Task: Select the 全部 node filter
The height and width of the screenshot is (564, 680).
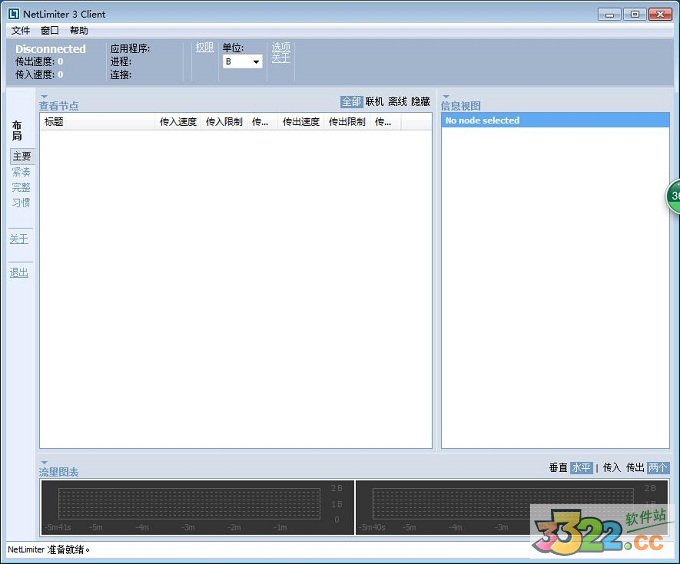Action: tap(351, 101)
